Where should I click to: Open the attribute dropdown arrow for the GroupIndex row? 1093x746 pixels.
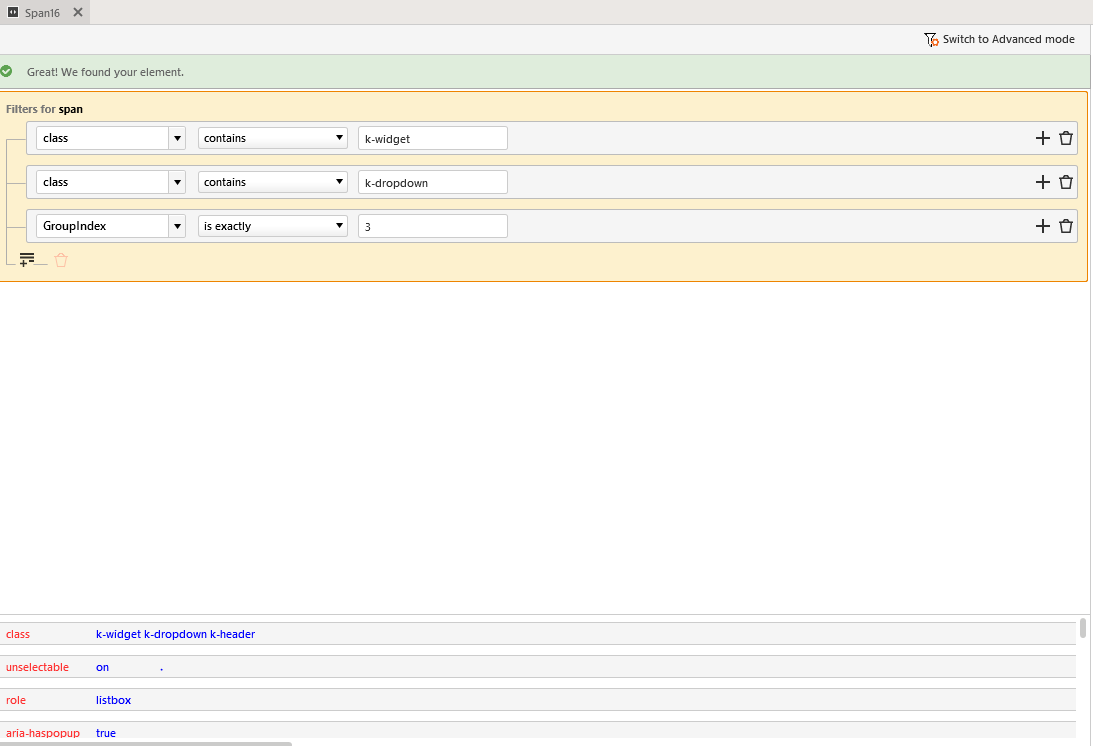177,226
